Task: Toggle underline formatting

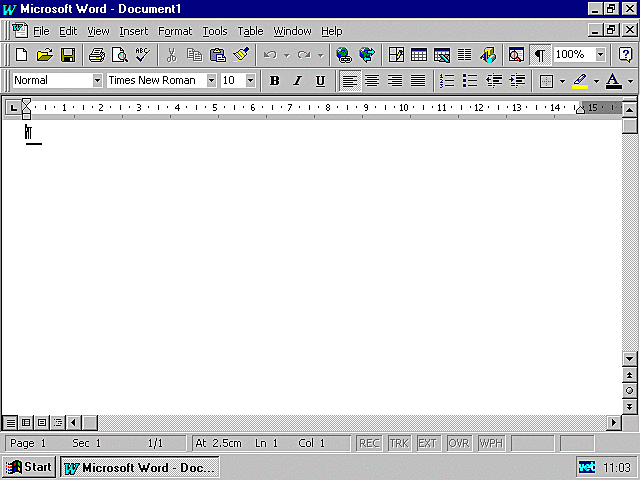Action: [x=320, y=81]
